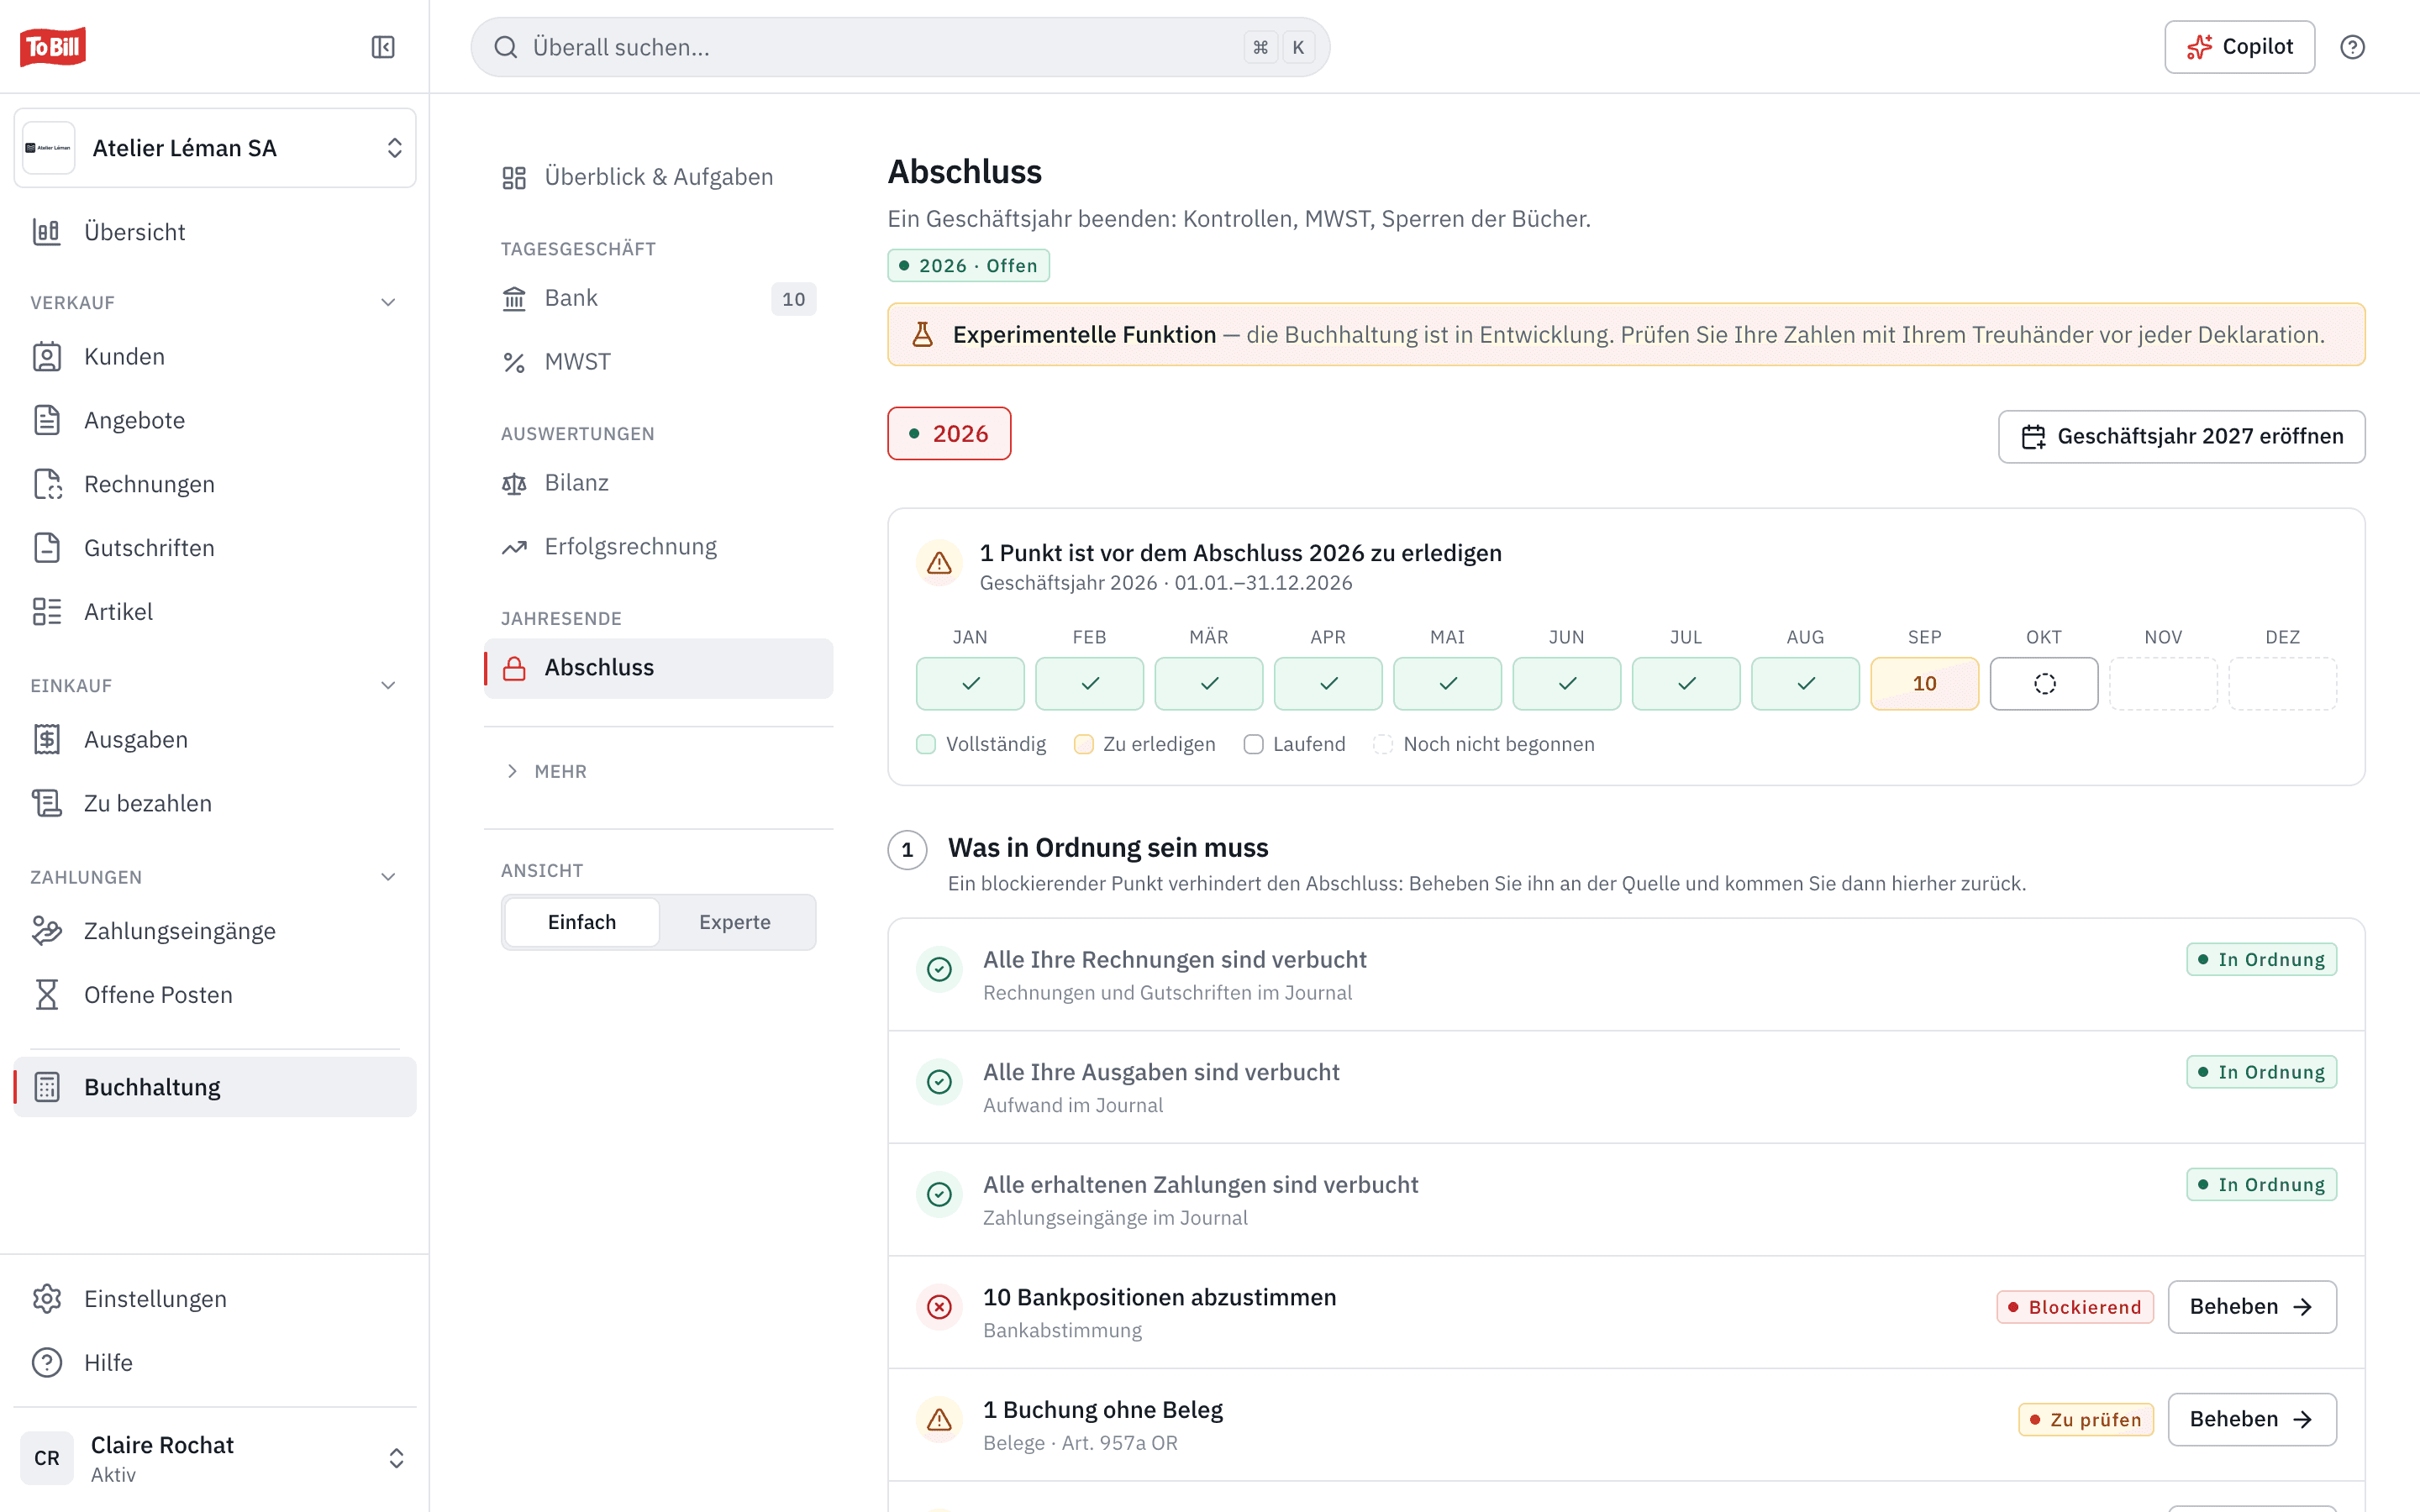Select Einfach view mode
This screenshot has height=1512, width=2420.
(582, 922)
